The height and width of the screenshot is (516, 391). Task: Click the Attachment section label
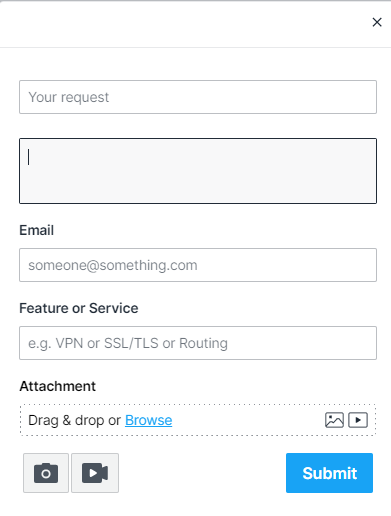(x=58, y=386)
